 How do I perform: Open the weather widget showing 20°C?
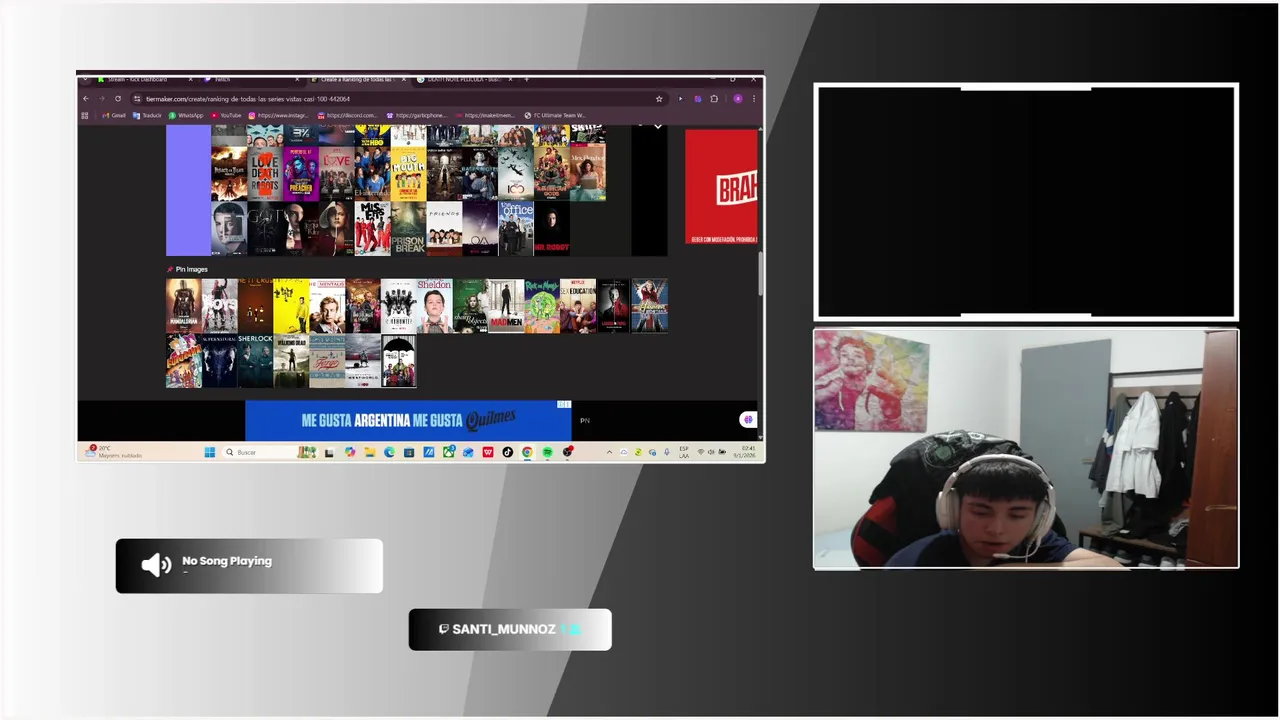coord(113,452)
